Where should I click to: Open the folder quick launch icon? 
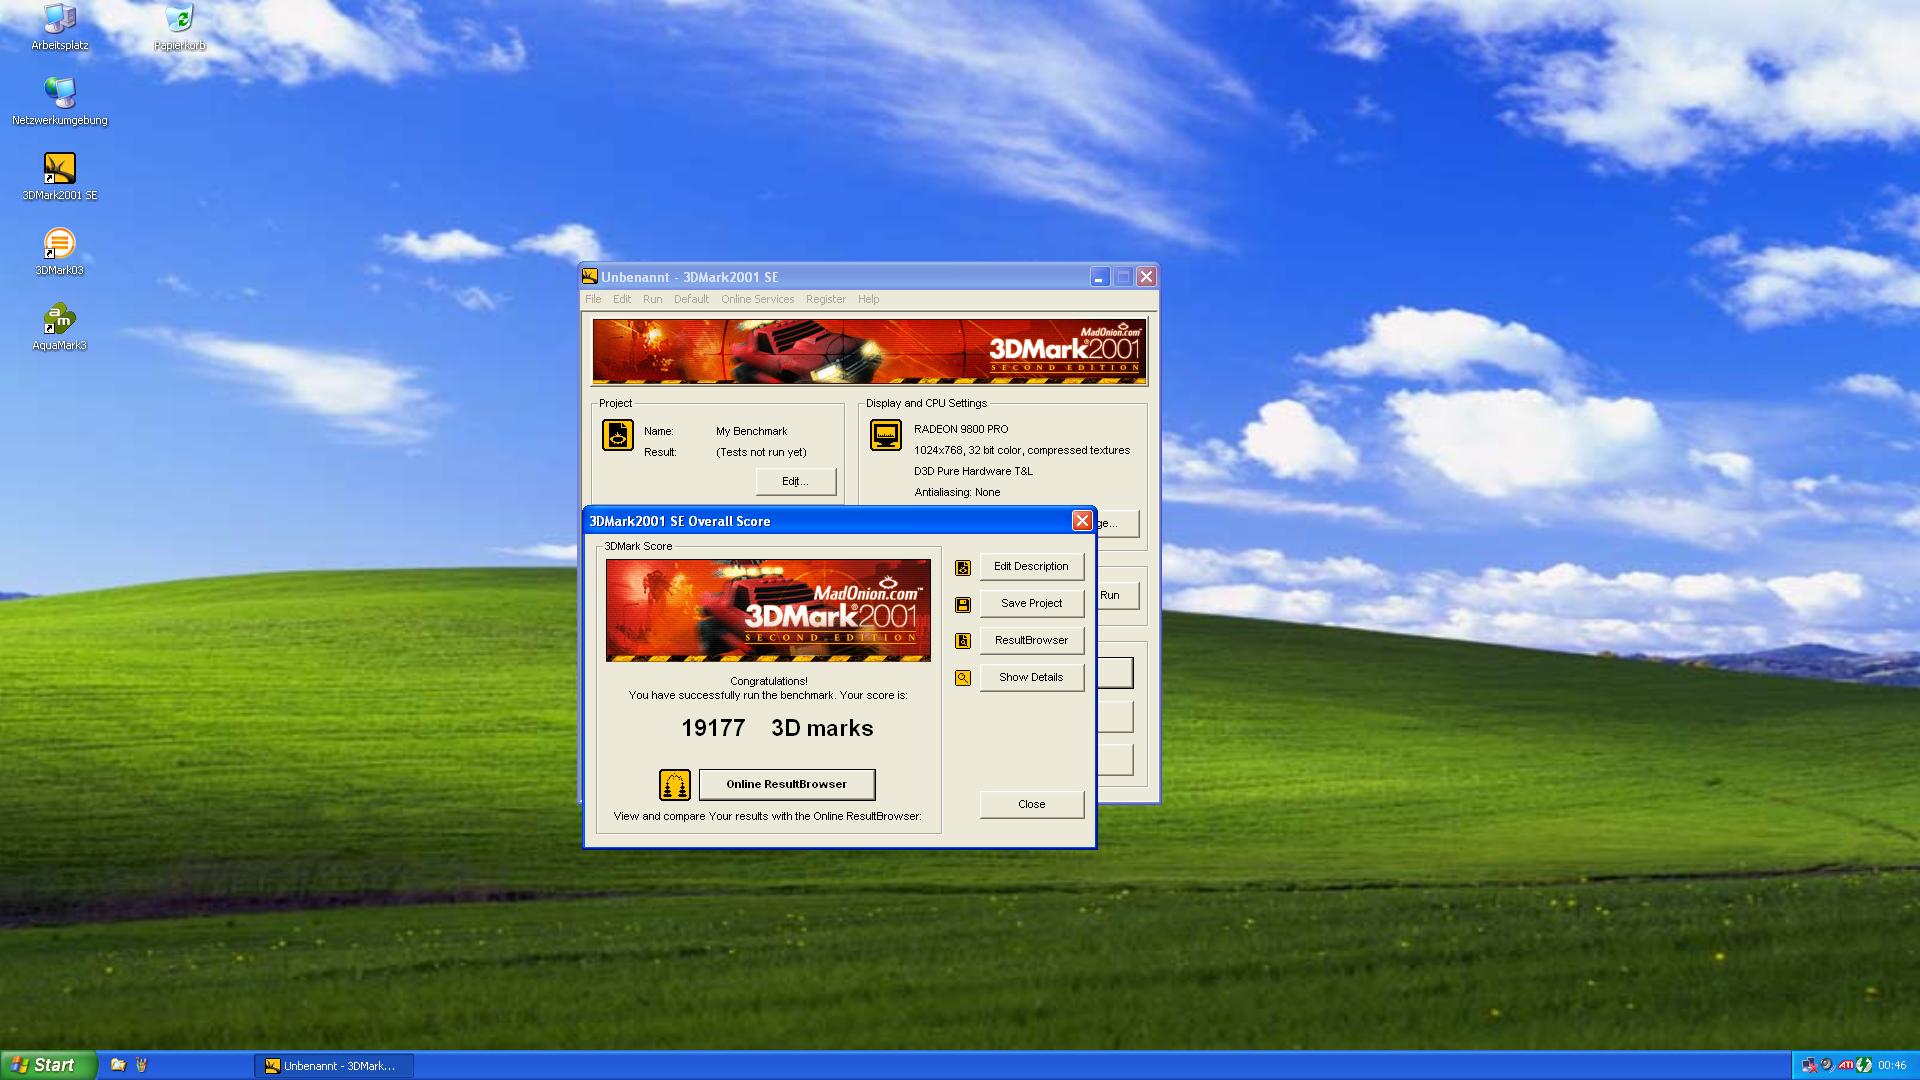(x=118, y=1065)
